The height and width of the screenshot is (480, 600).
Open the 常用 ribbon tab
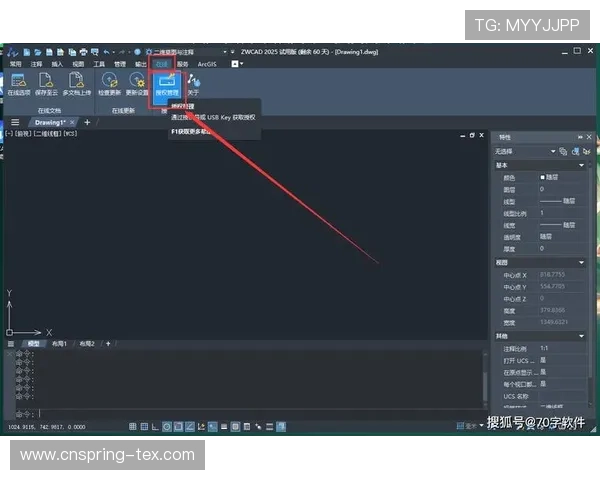point(15,64)
